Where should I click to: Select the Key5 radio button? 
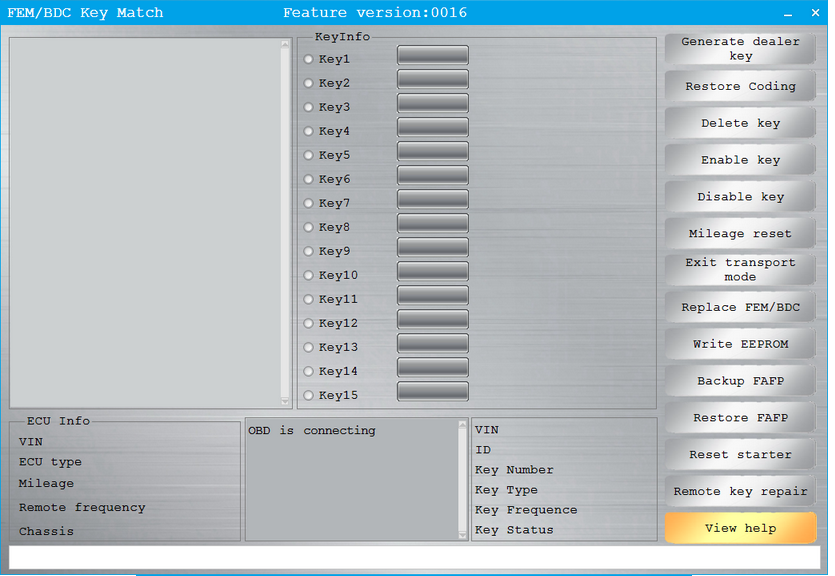pyautogui.click(x=308, y=155)
